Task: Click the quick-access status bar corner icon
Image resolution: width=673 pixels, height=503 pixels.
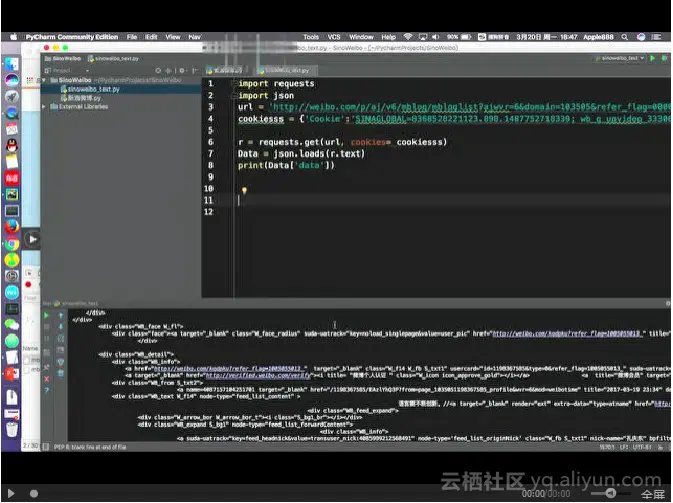Action: 45,447
